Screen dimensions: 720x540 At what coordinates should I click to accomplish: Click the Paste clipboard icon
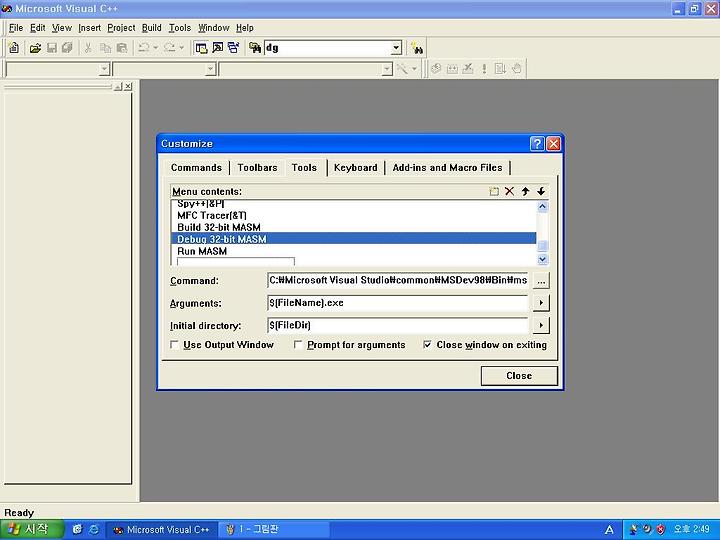point(122,48)
